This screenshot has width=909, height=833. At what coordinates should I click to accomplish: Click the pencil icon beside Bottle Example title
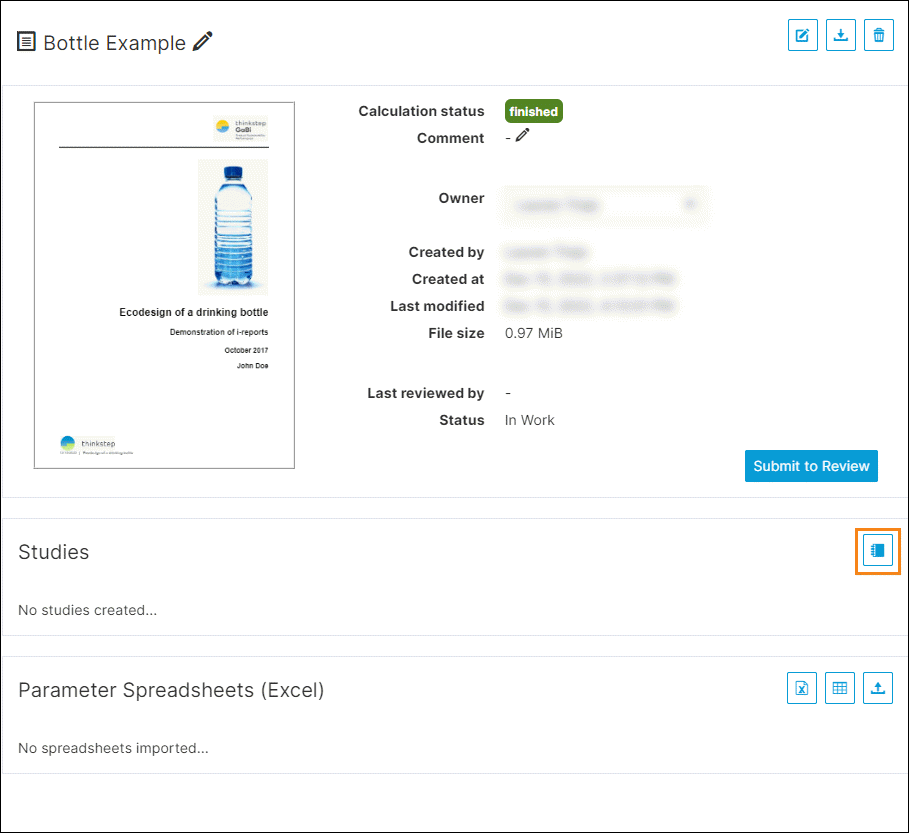(203, 42)
